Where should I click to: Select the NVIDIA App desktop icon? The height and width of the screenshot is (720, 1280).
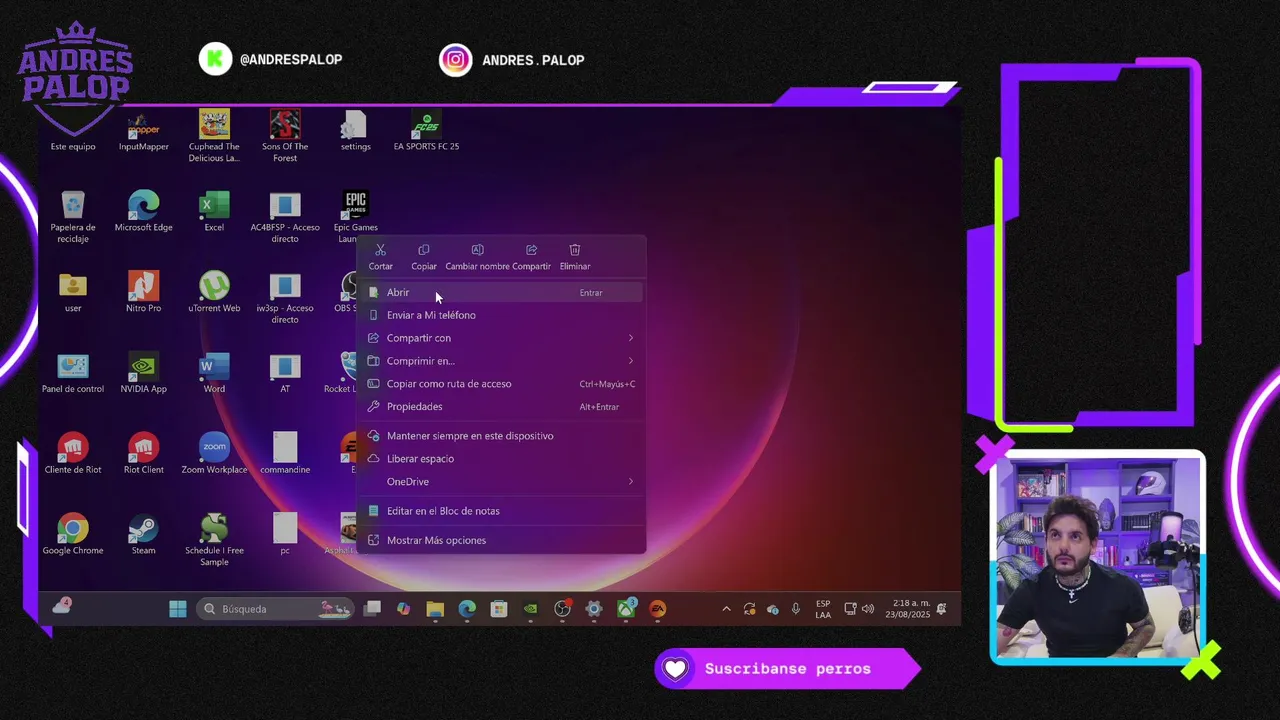pos(144,374)
